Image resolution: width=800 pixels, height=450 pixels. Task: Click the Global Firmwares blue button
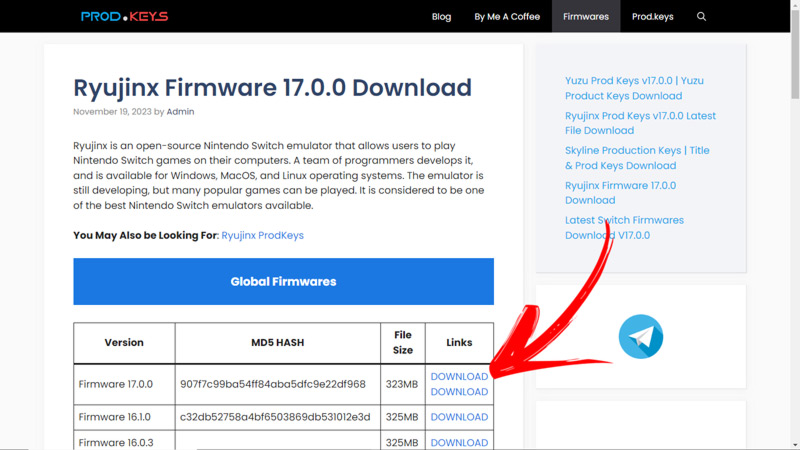(x=283, y=282)
